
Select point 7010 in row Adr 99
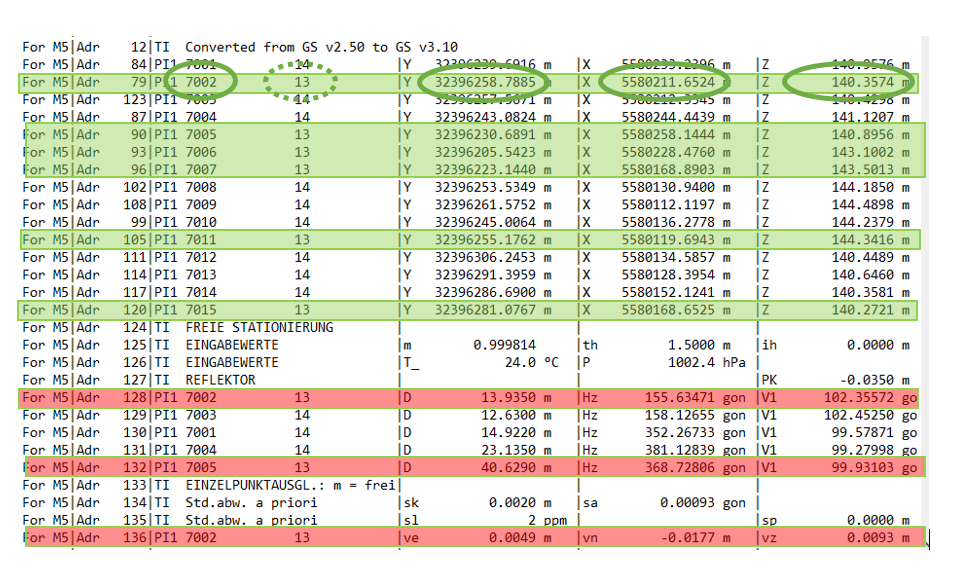point(201,222)
